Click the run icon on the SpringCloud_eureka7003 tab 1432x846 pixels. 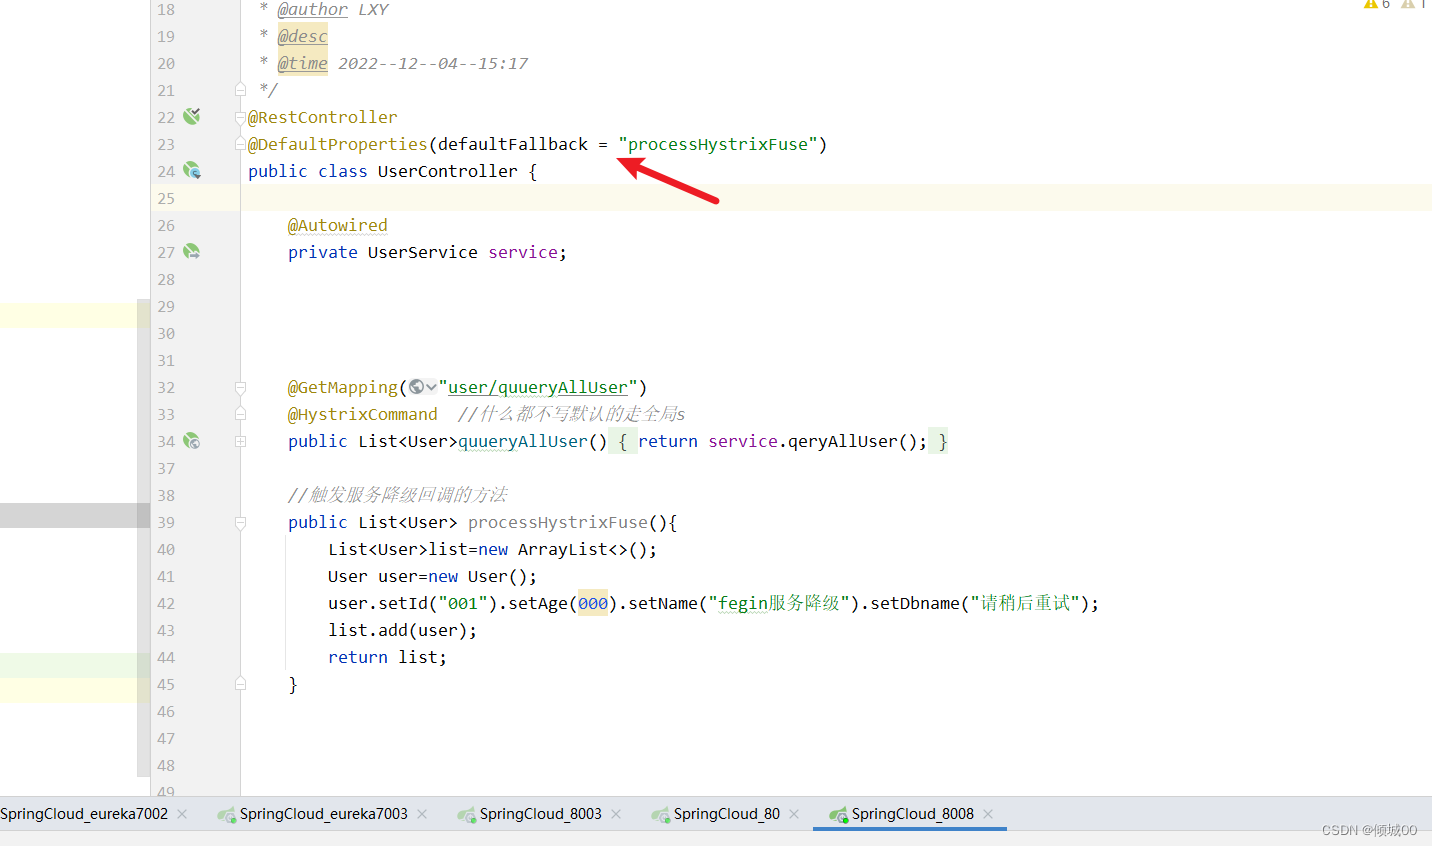pyautogui.click(x=227, y=814)
